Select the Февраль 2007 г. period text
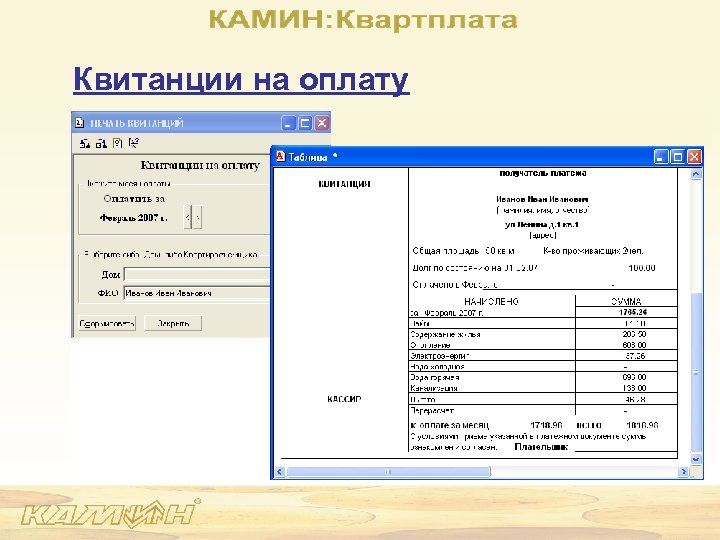 (x=134, y=218)
